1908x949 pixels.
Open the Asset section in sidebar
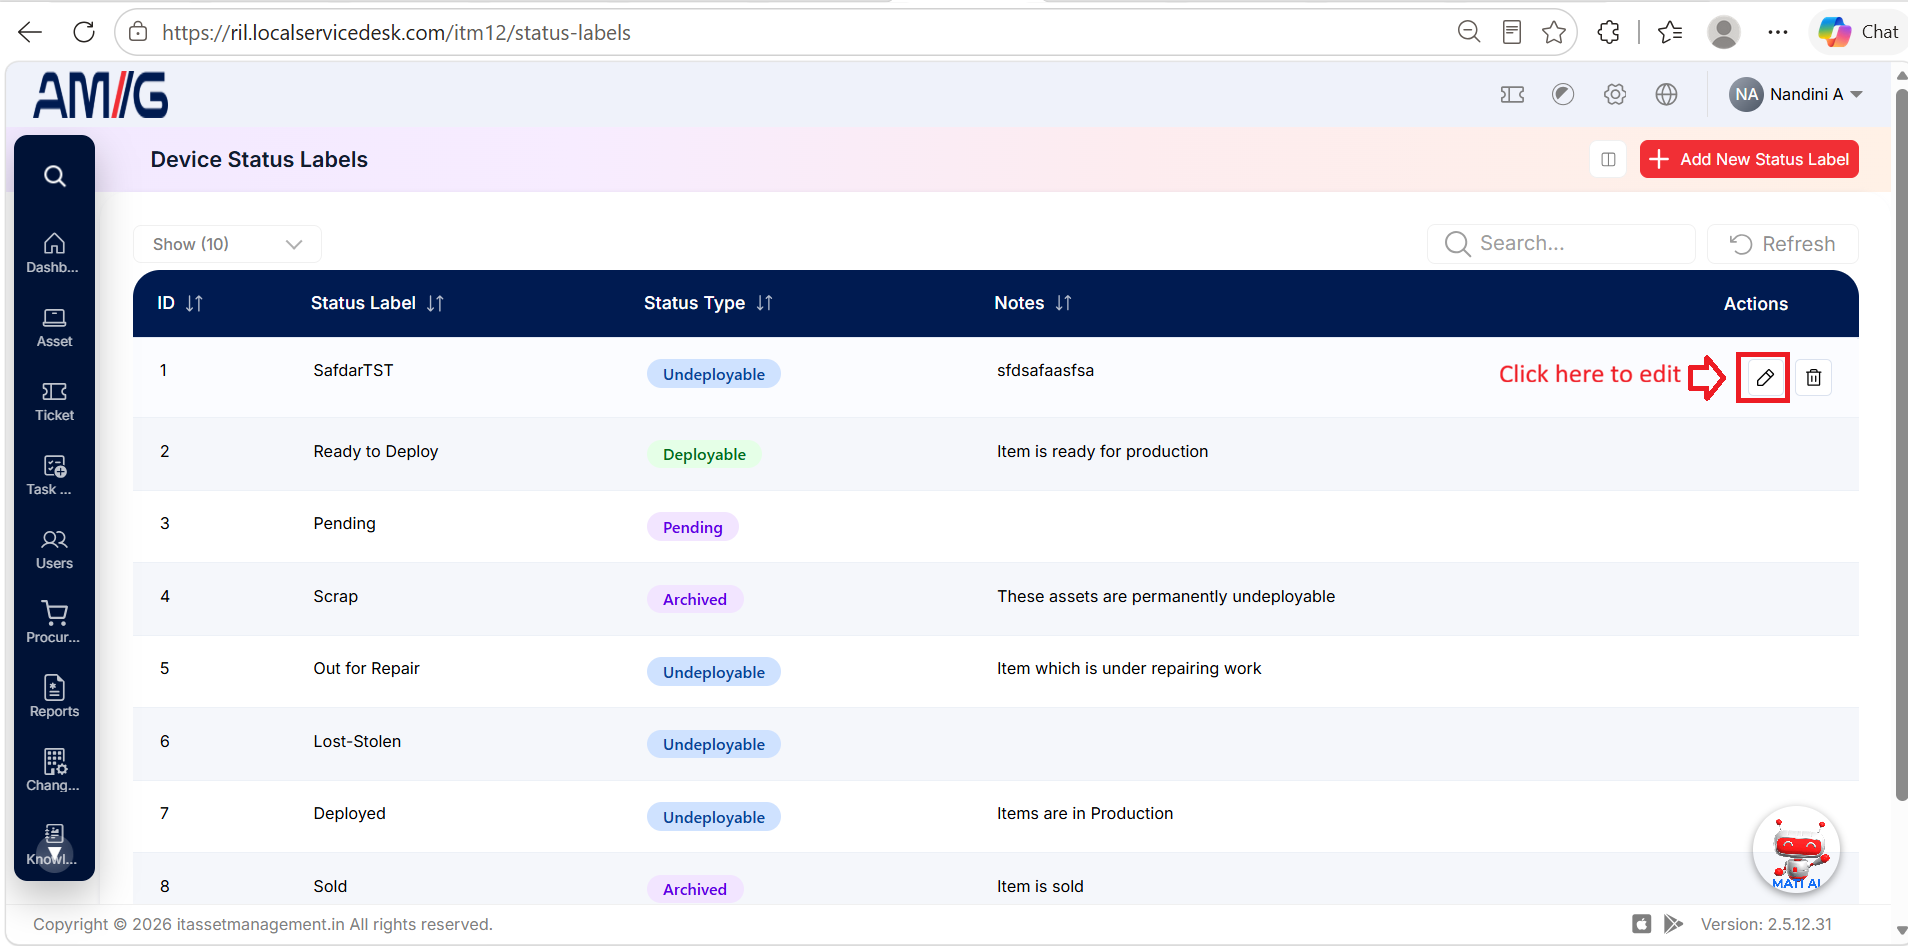[54, 327]
